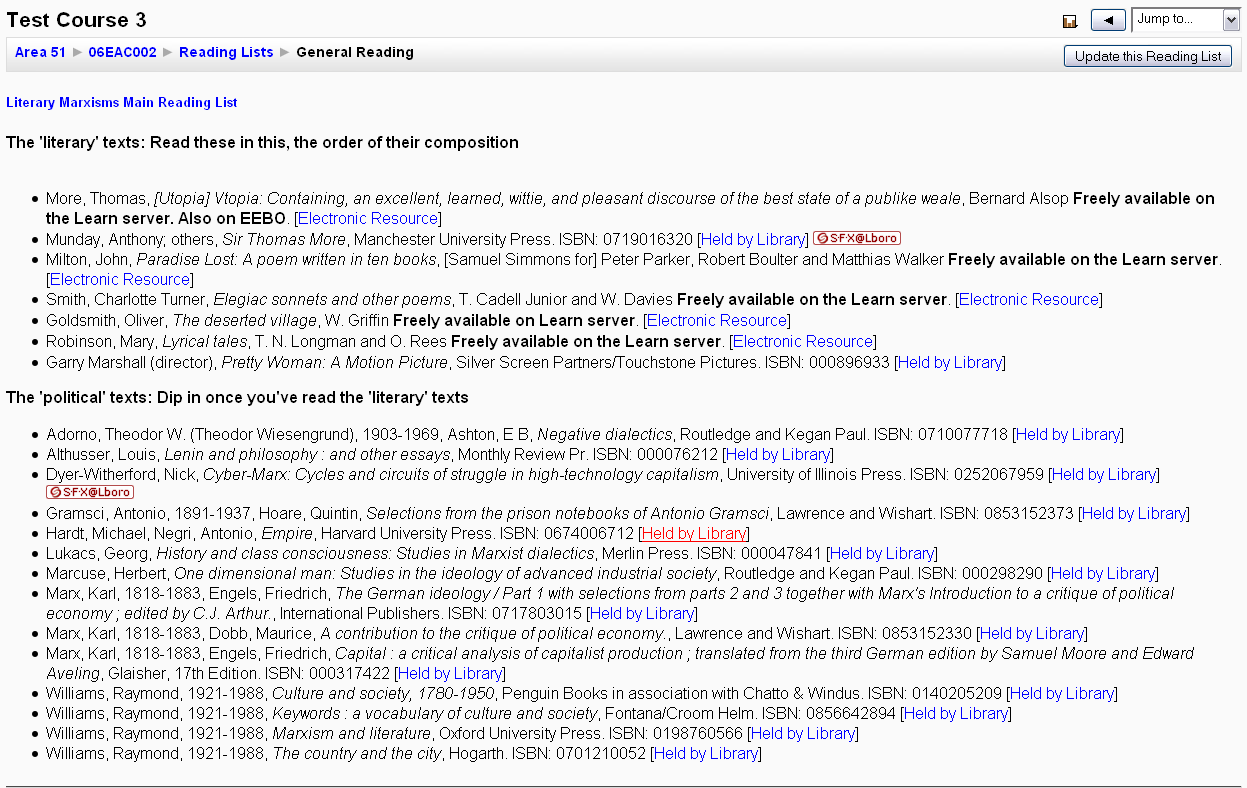Click the SFX@Lboro badge under Dyer-Witherford entry
The image size is (1247, 788).
[x=90, y=493]
